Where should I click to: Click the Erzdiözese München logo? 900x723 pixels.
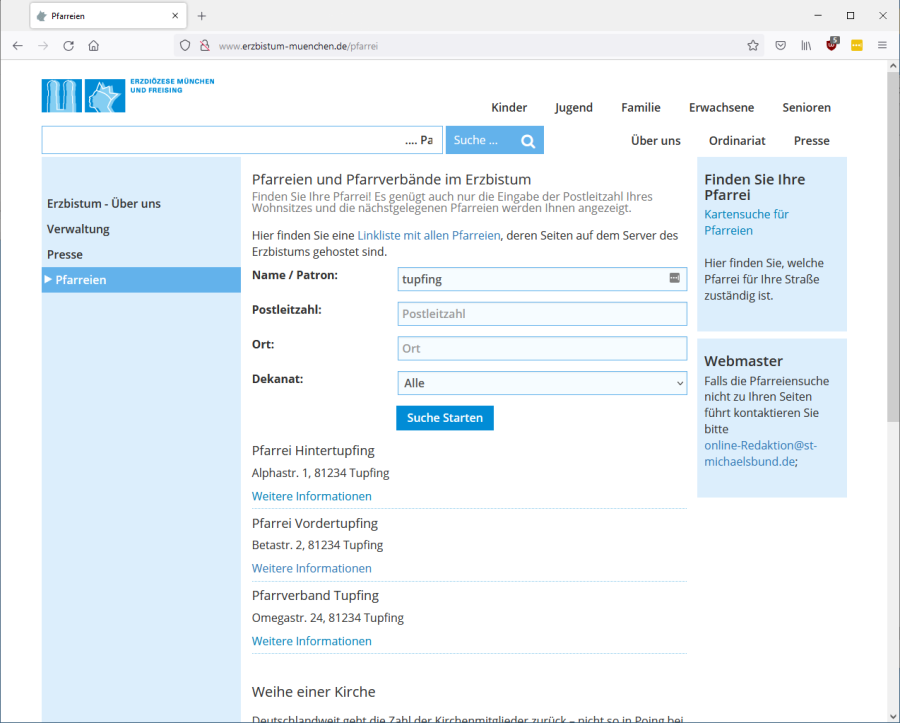[84, 95]
